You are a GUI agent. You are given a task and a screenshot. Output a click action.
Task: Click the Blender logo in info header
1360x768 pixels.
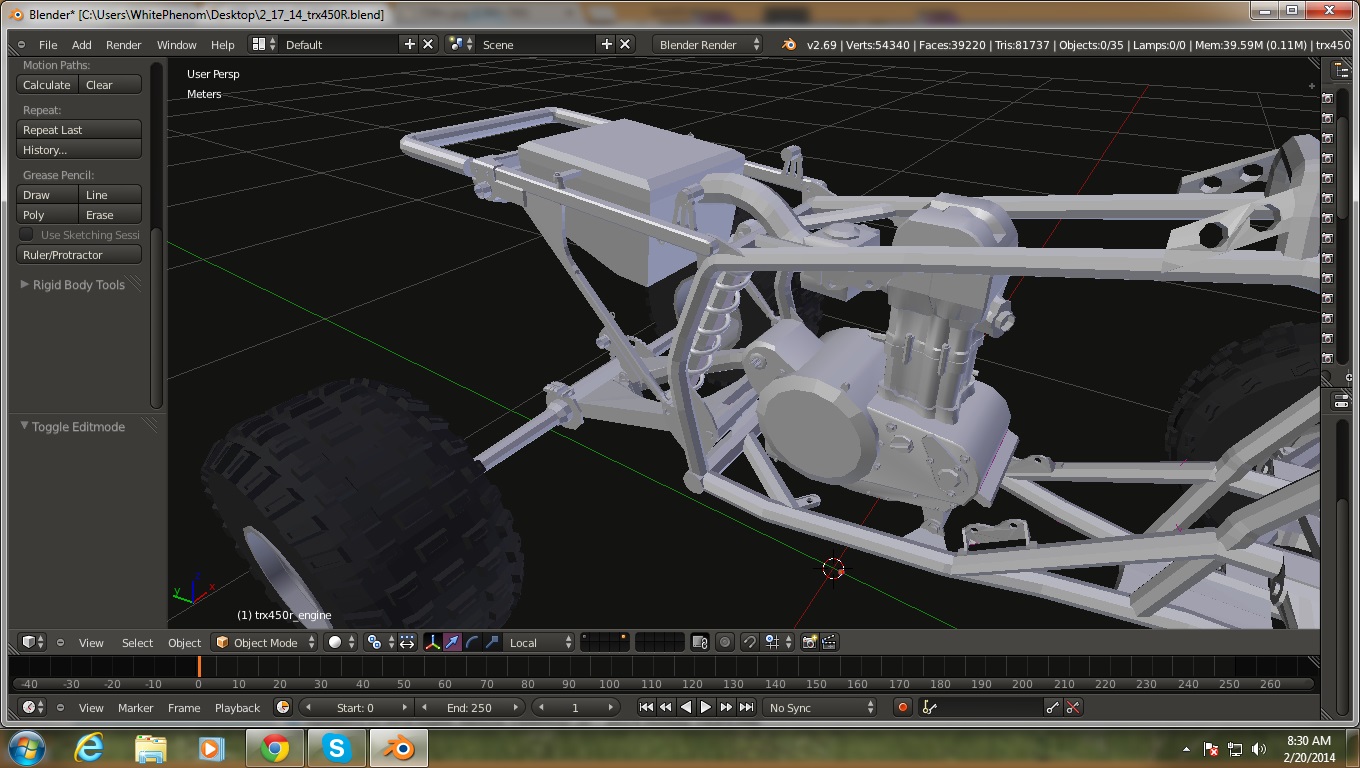pyautogui.click(x=789, y=44)
